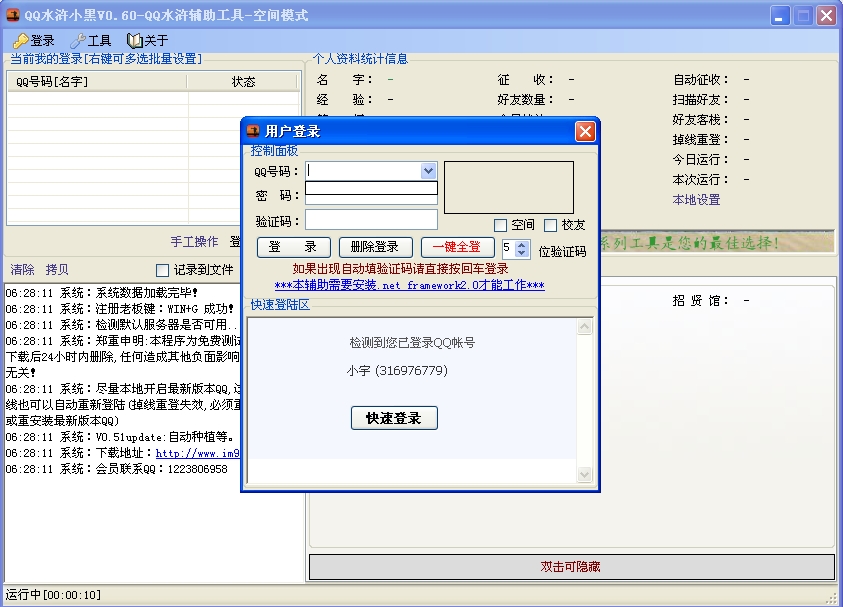The width and height of the screenshot is (843, 607).
Task: Minimize the main window
Action: coord(780,15)
